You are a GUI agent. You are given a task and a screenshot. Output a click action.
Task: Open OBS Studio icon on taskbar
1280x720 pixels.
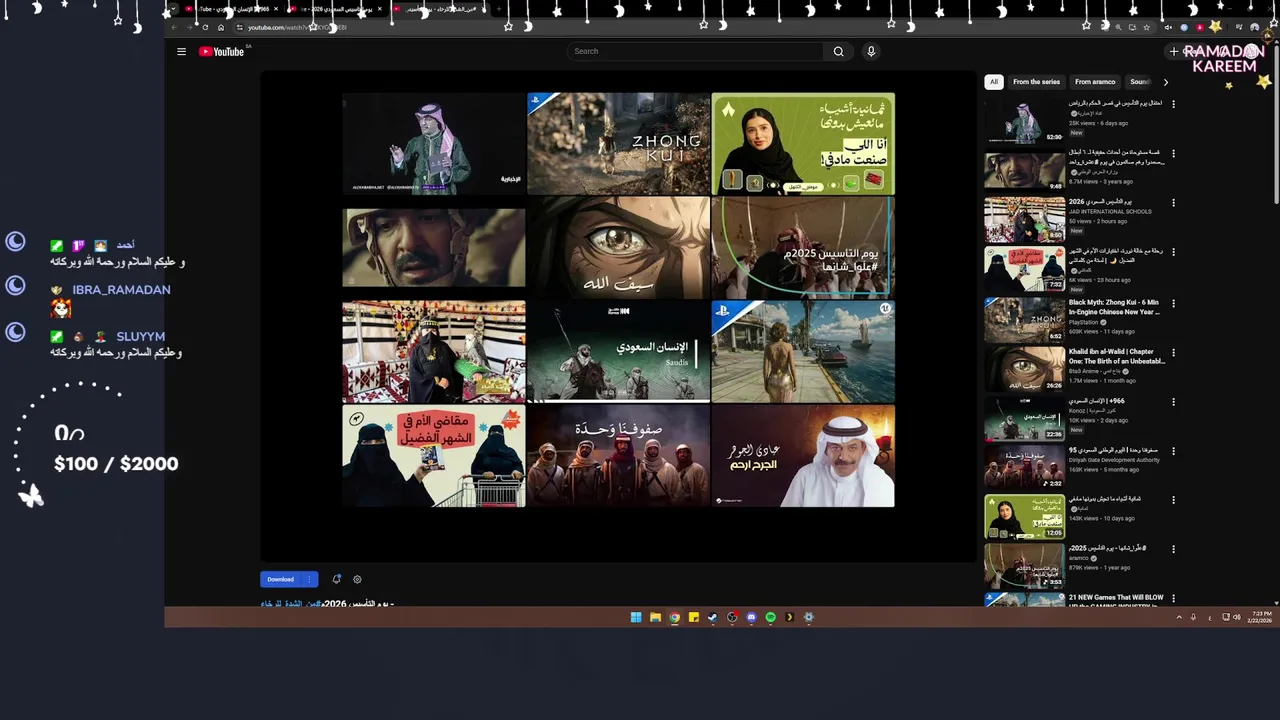tap(732, 617)
